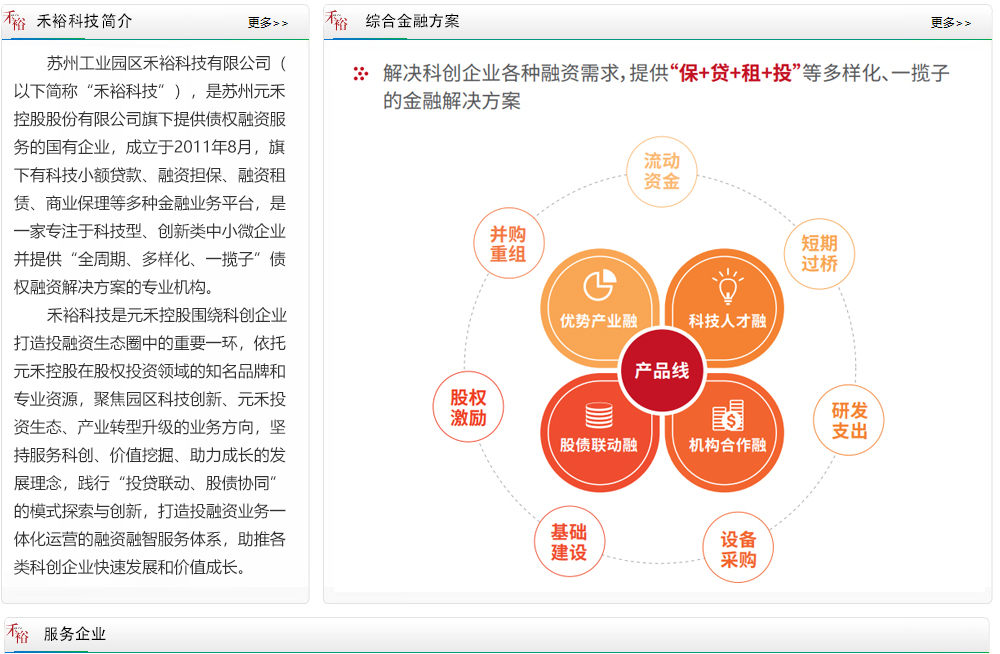Click the central 产品线 red circle
This screenshot has width=1000, height=654.
(662, 370)
